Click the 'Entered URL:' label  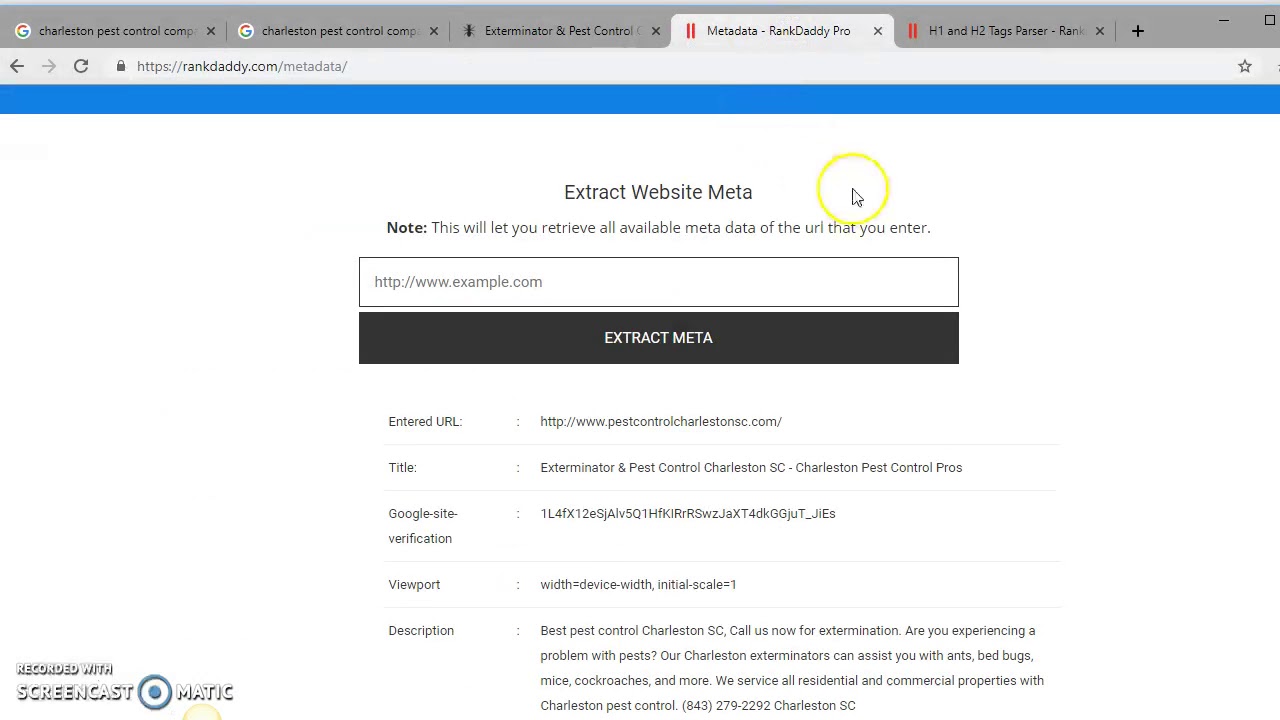[x=425, y=422]
